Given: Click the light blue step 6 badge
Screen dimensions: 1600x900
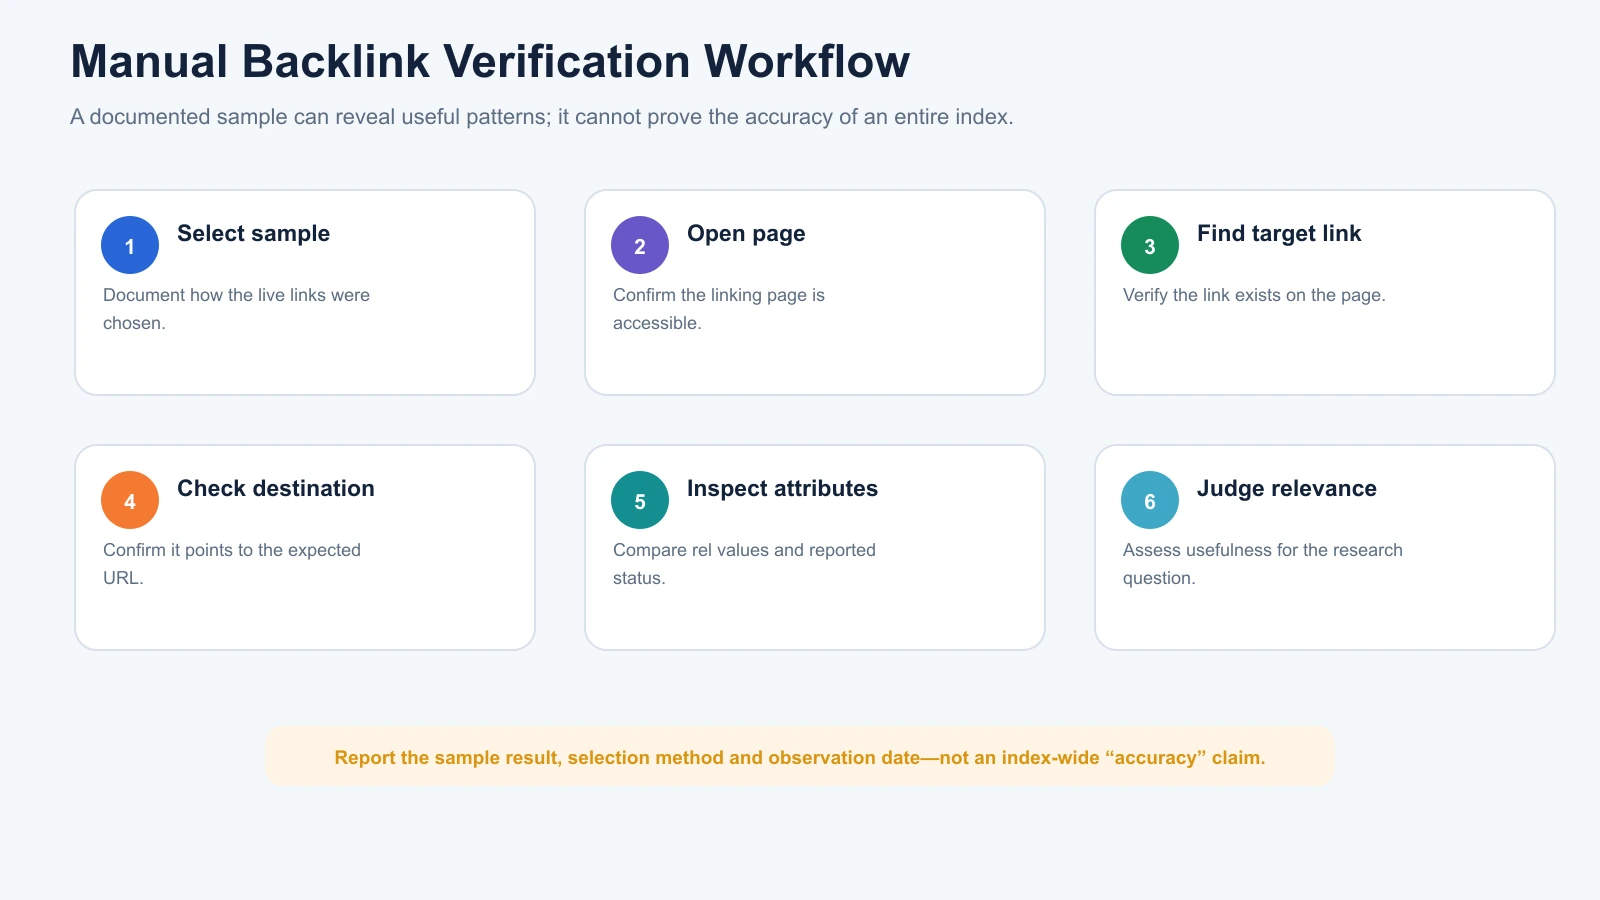Looking at the screenshot, I should click(1150, 500).
